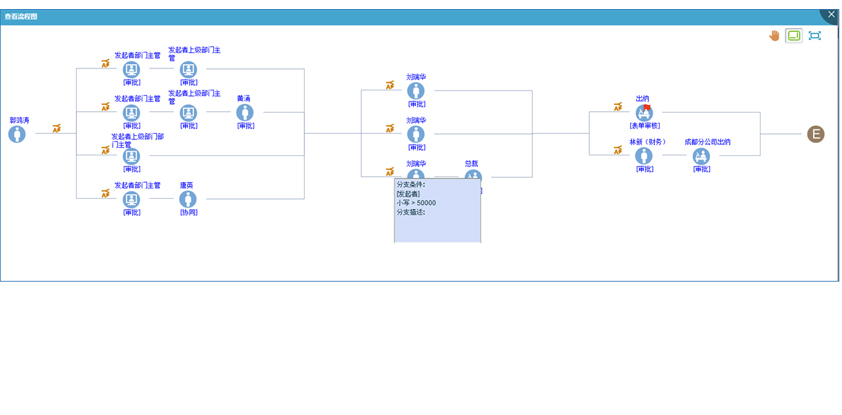Click the [发起者] text in tooltip
Screen dimensions: 842x415
(x=408, y=194)
